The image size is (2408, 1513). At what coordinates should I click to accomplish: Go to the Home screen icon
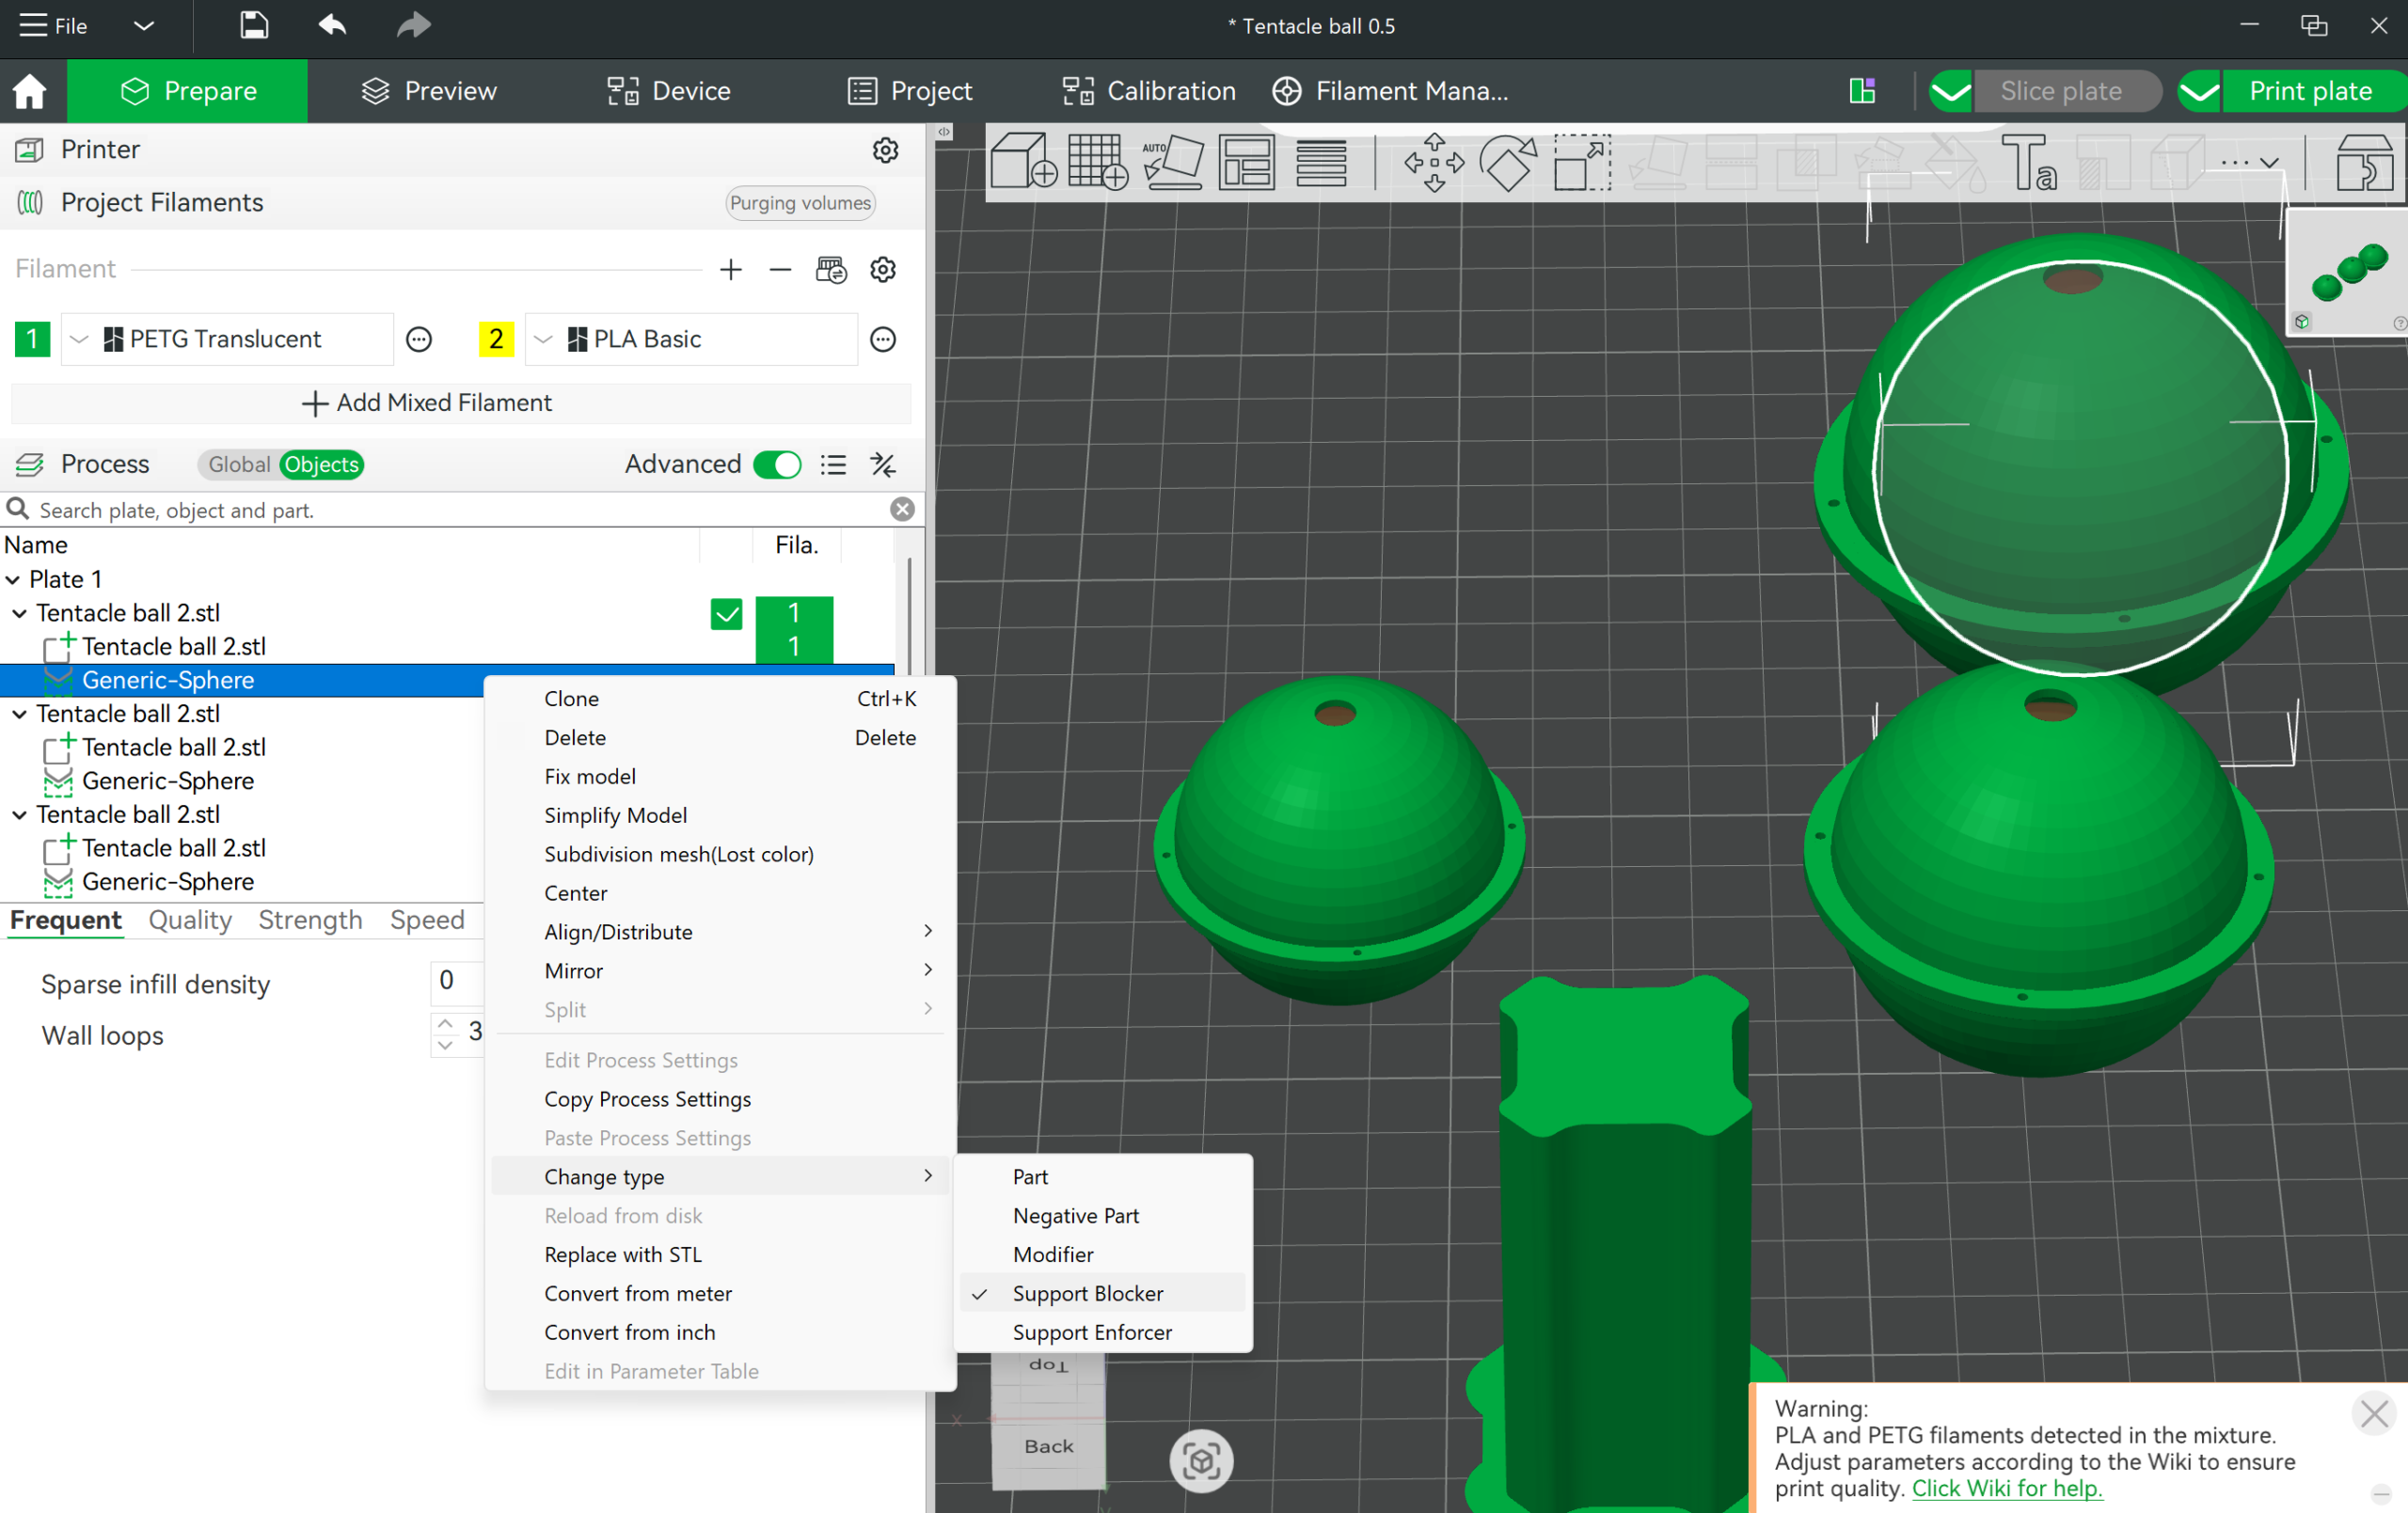[x=30, y=91]
